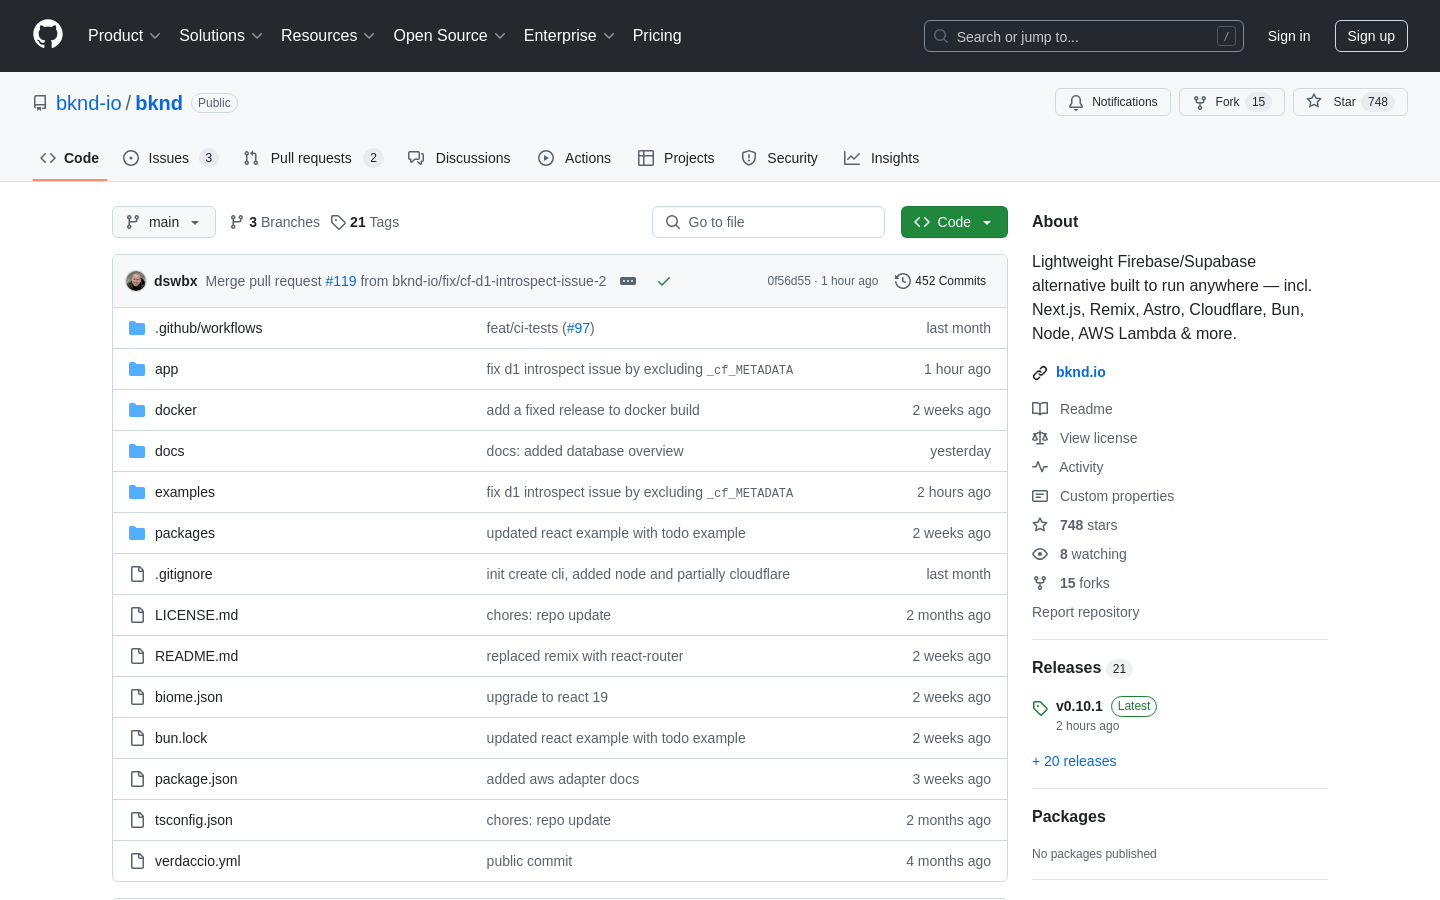View 3 Branches

[x=275, y=222]
